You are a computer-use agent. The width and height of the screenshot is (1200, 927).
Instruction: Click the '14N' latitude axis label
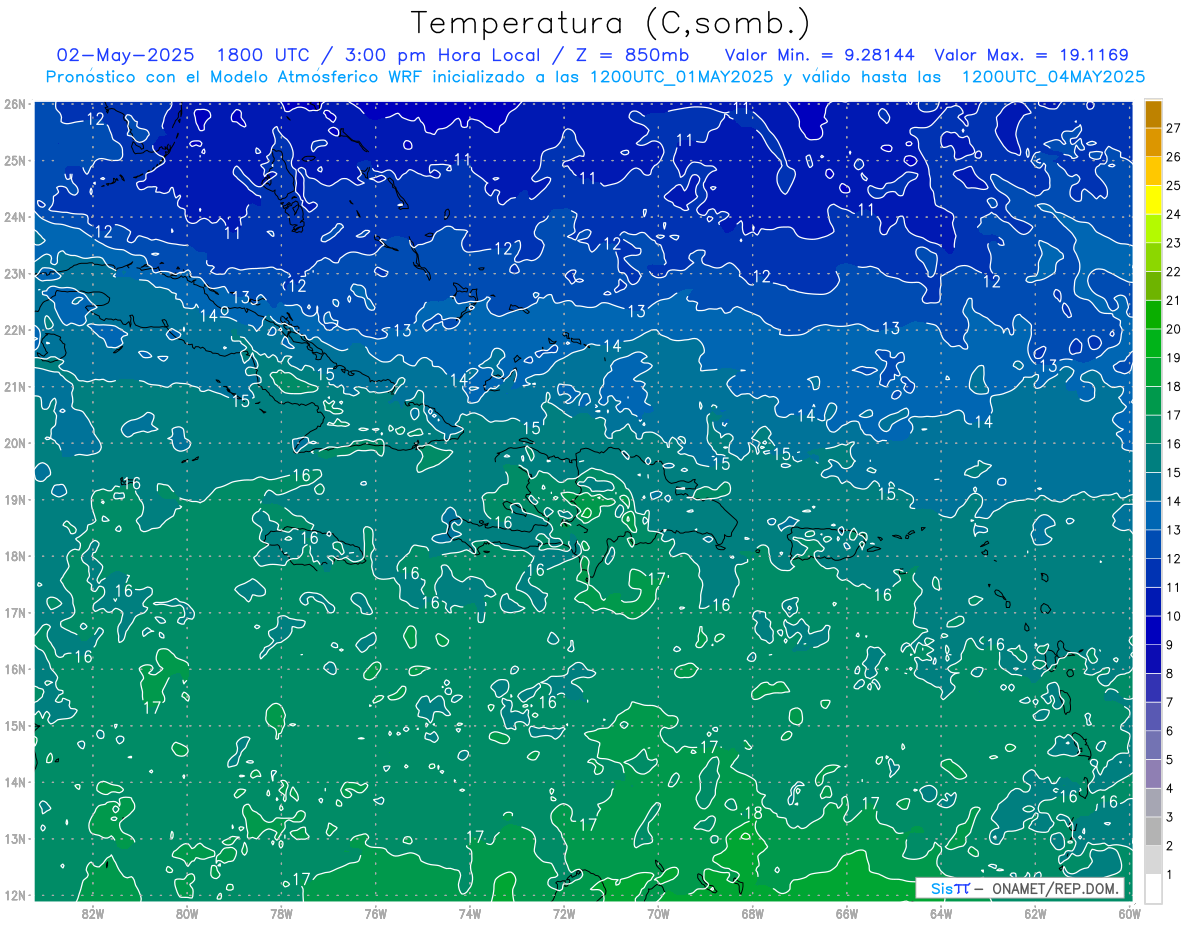coord(14,782)
